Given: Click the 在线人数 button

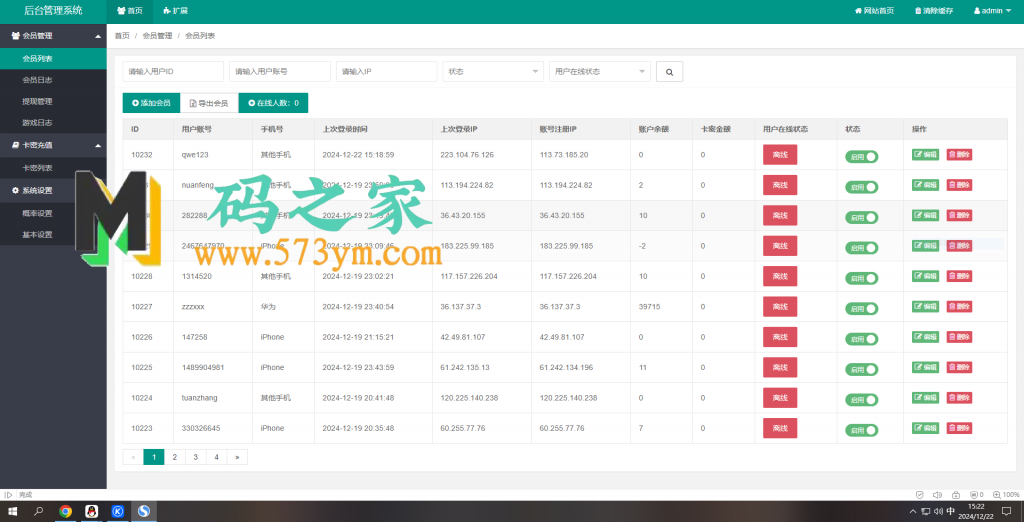Looking at the screenshot, I should tap(273, 103).
